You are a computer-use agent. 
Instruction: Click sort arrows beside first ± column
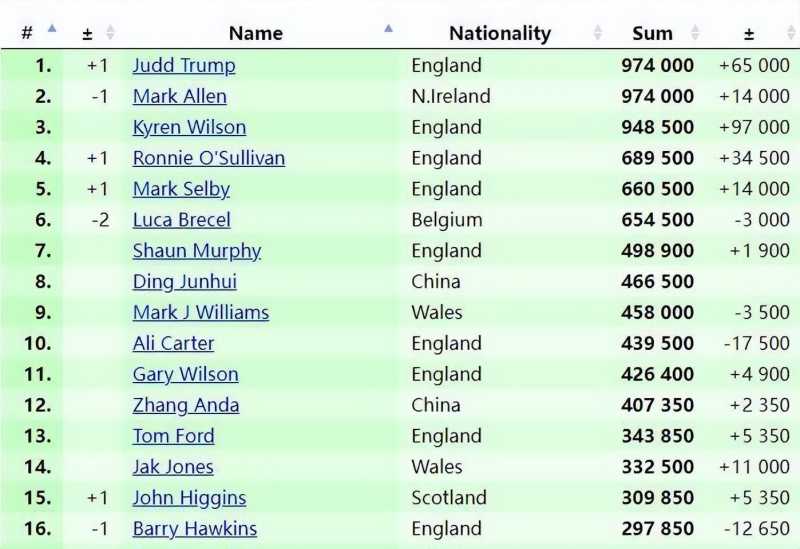pyautogui.click(x=110, y=33)
